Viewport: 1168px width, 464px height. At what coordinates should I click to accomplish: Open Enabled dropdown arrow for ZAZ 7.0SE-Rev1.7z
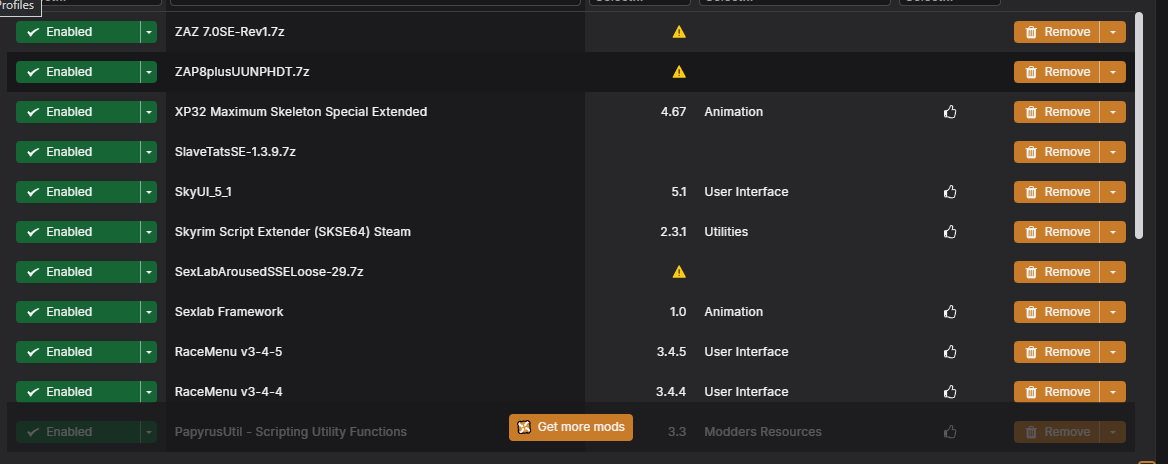[x=149, y=32]
